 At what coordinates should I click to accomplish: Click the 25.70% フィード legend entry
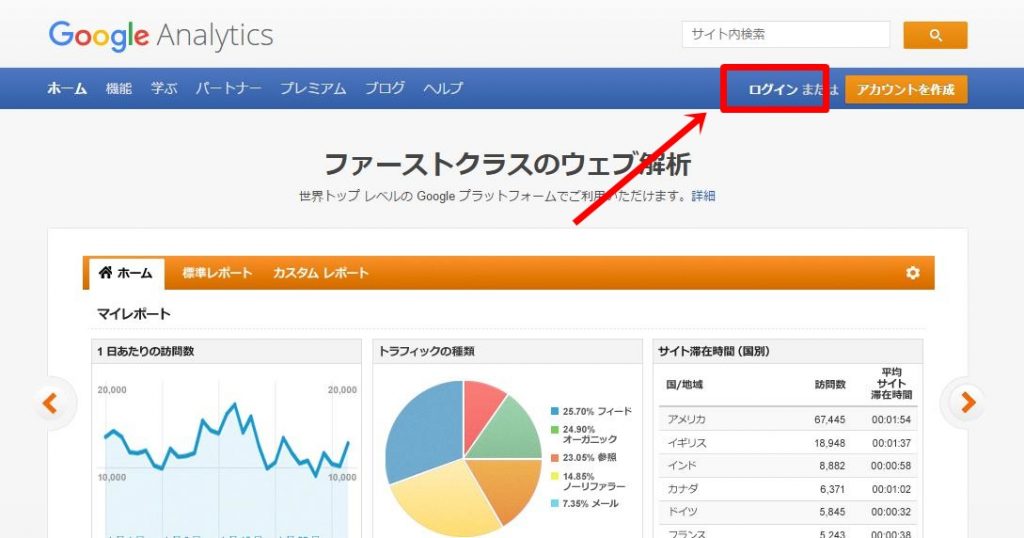pos(591,411)
